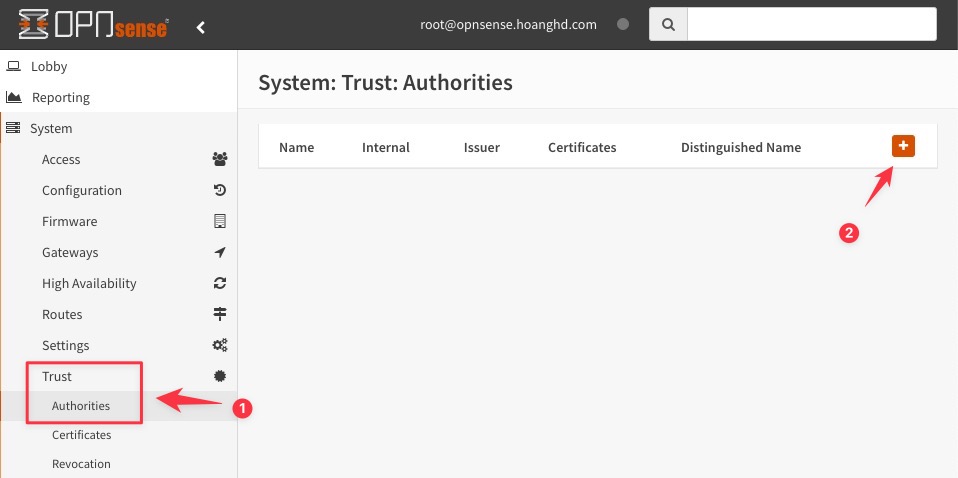Click the Name column header
Screen dimensions: 958x478
click(x=296, y=147)
